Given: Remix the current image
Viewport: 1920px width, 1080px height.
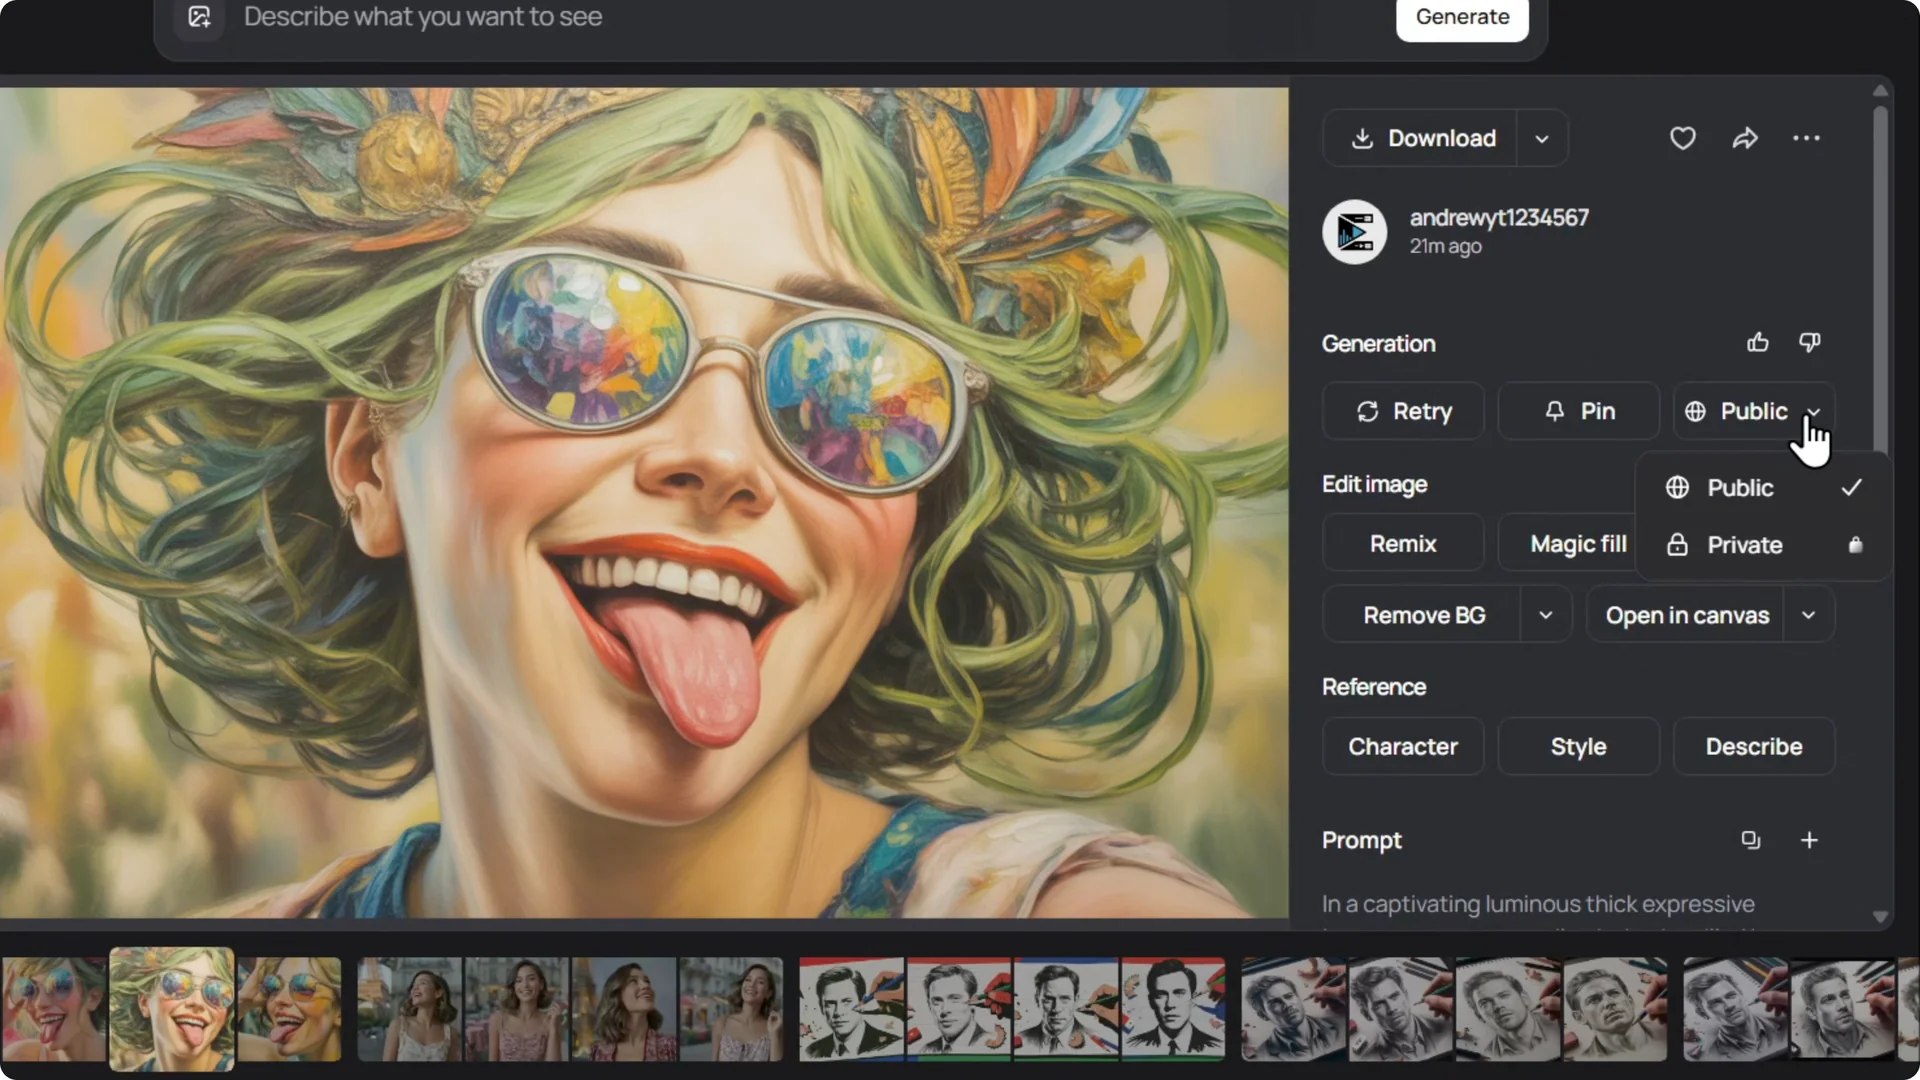Looking at the screenshot, I should [1403, 543].
